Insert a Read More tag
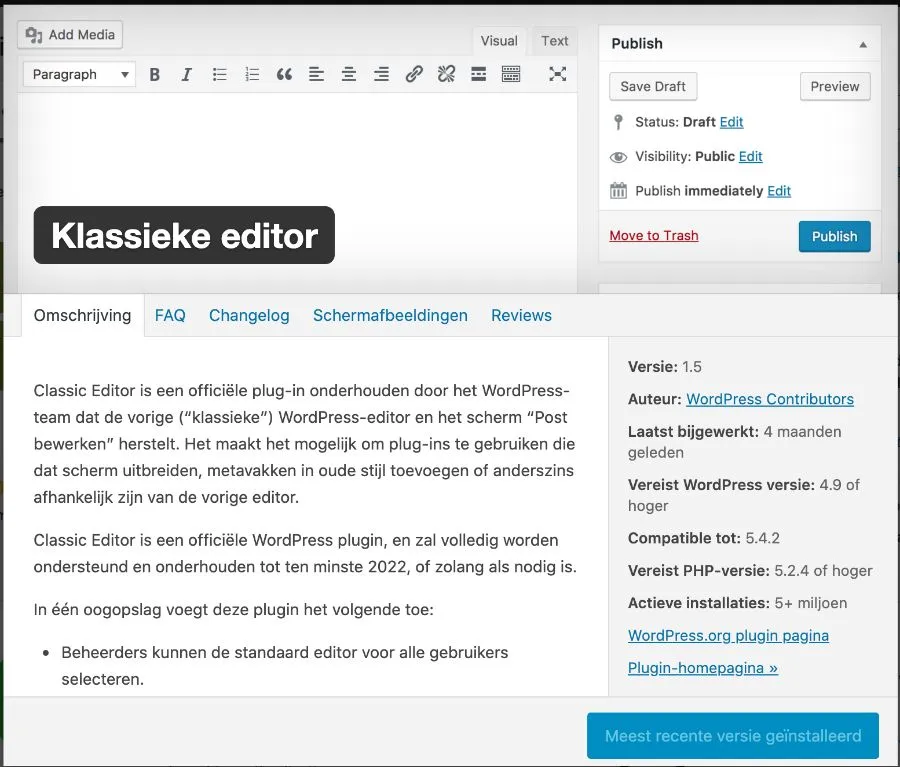Viewport: 900px width, 767px height. click(x=478, y=74)
